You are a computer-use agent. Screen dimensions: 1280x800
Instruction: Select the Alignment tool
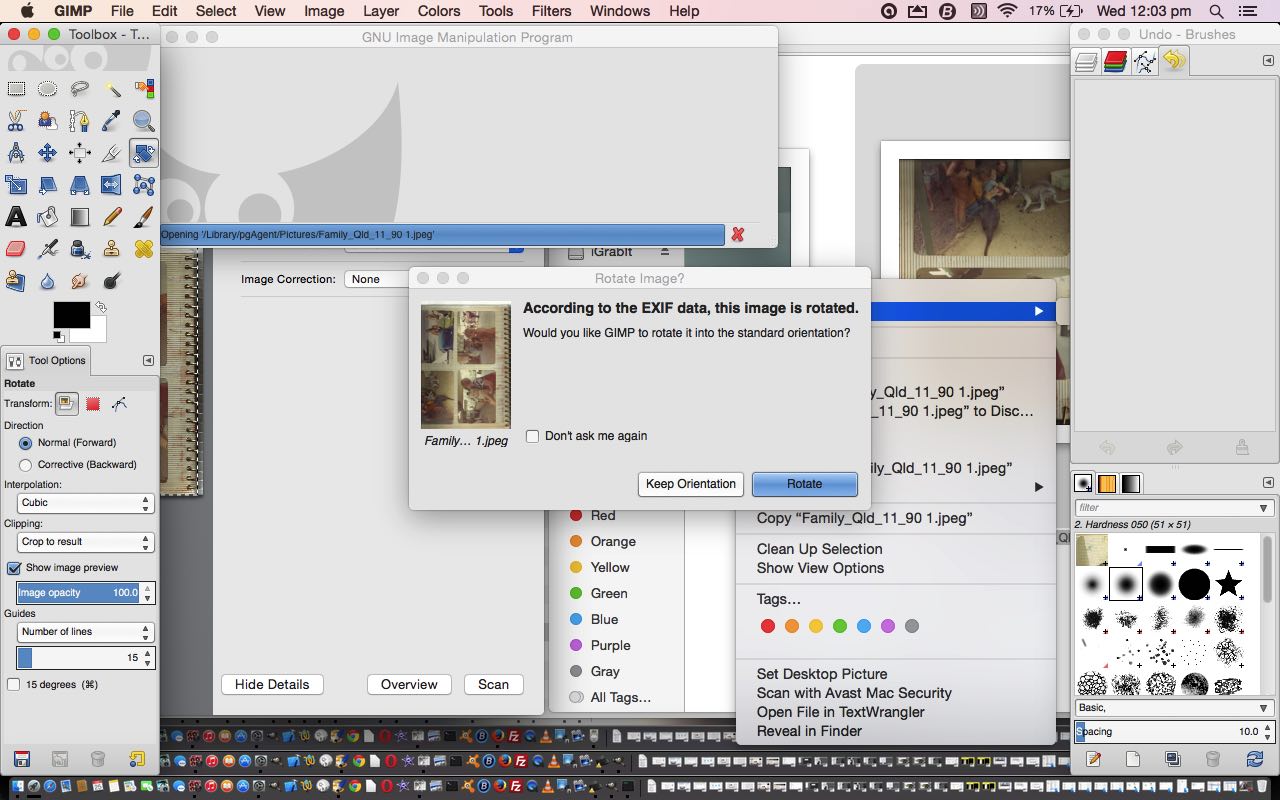[79, 153]
